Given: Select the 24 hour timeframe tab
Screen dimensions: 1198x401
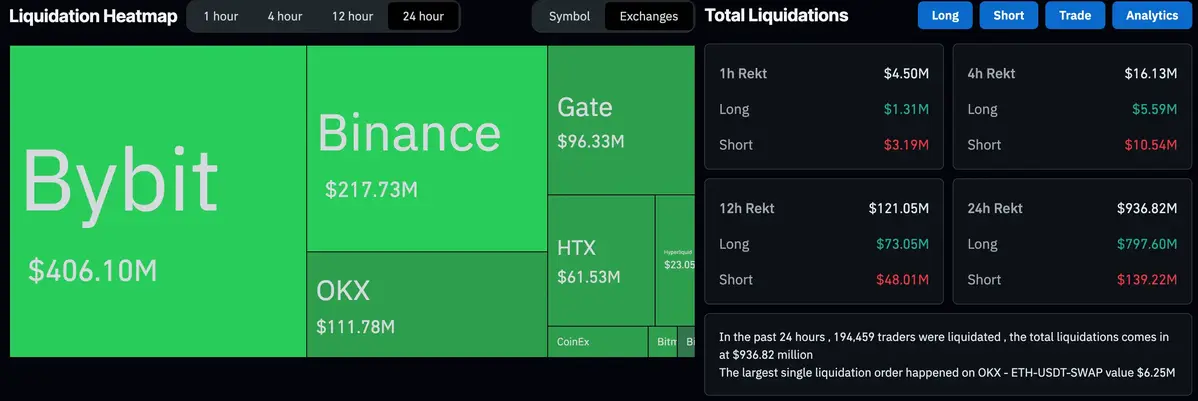Looking at the screenshot, I should coord(423,16).
